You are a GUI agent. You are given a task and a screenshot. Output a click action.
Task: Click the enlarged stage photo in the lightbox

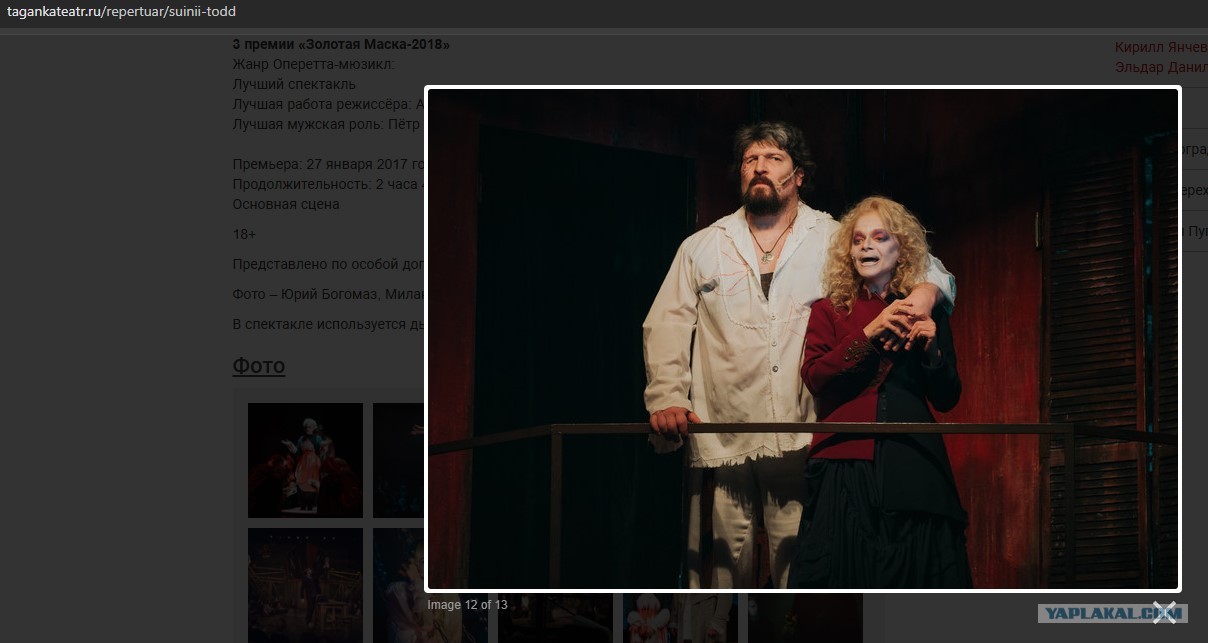click(x=803, y=339)
